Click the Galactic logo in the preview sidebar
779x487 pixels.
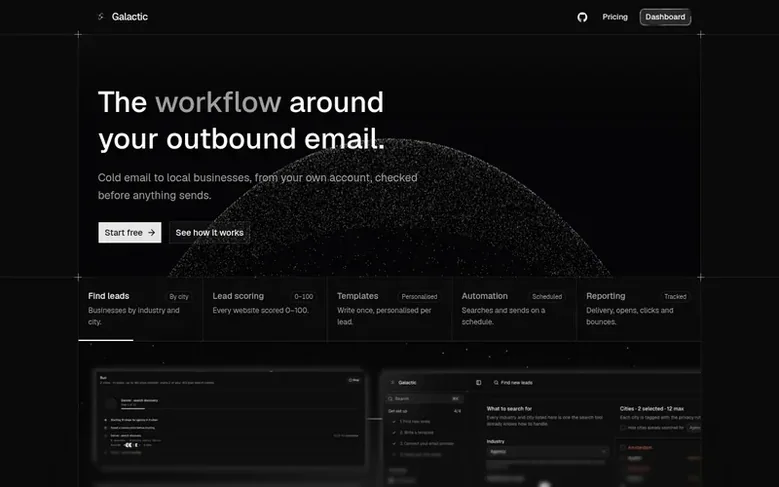tap(392, 383)
